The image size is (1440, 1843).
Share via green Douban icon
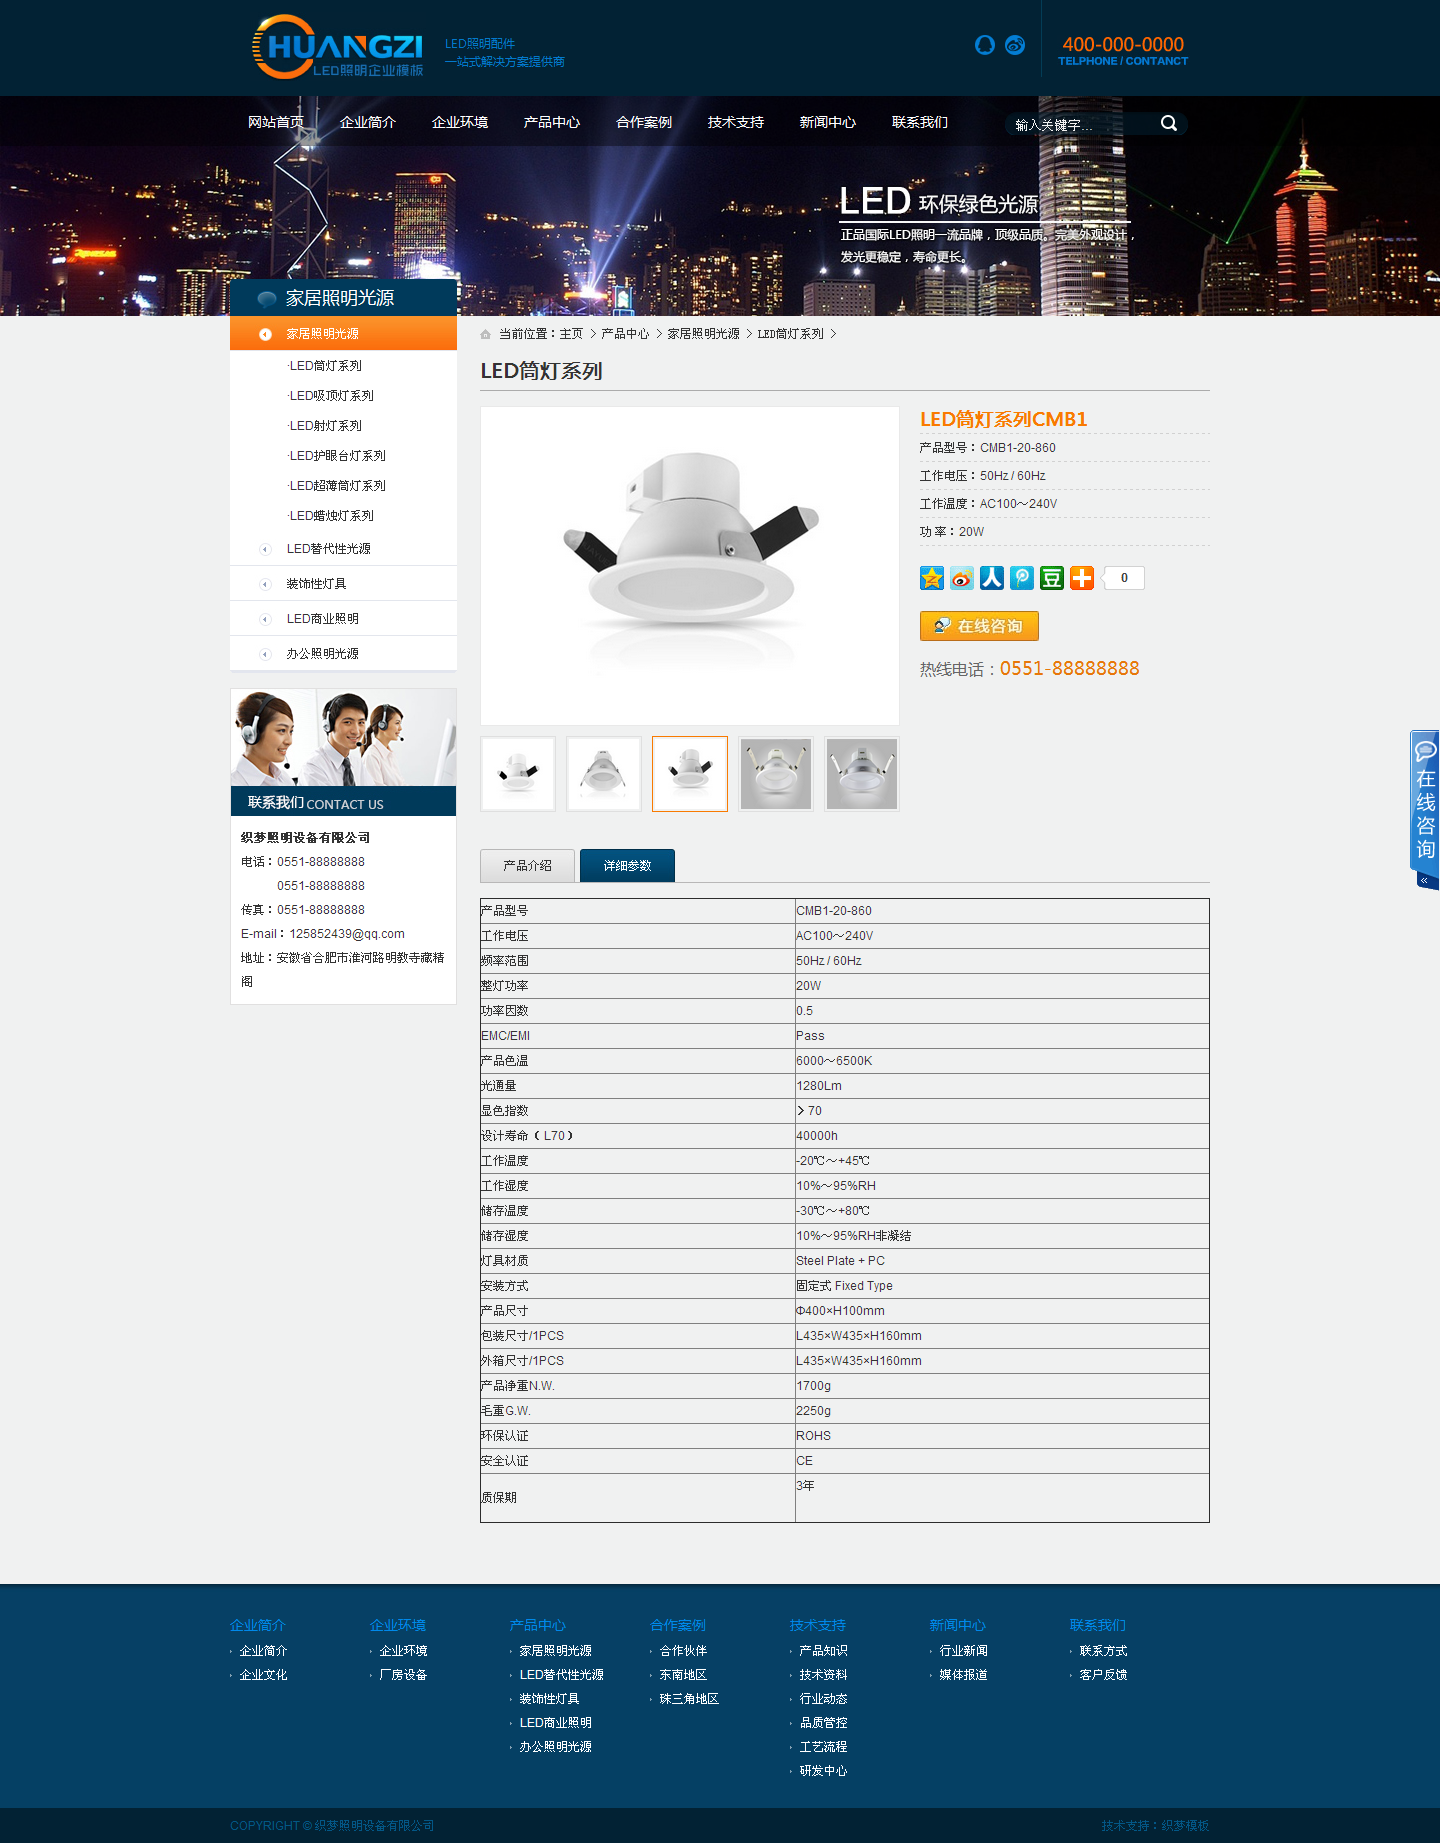[x=1052, y=578]
